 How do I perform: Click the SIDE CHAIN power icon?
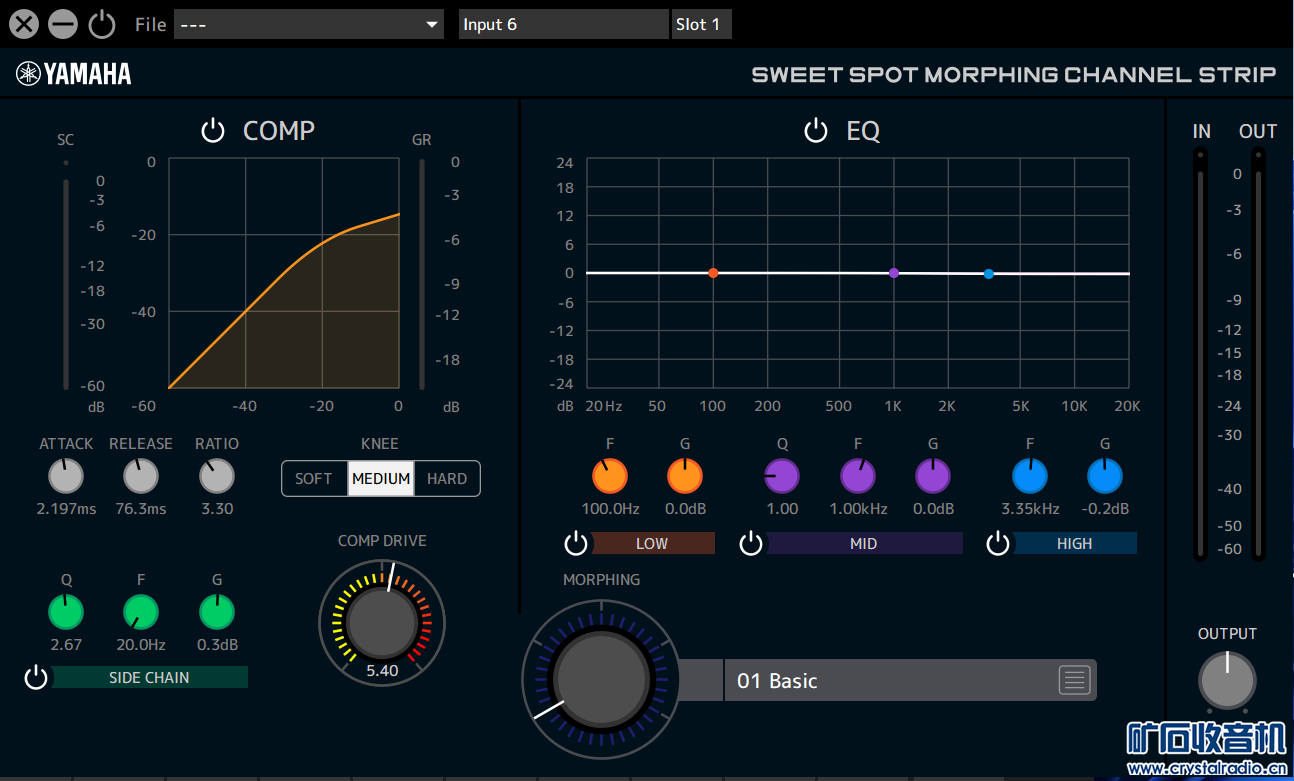(x=36, y=678)
